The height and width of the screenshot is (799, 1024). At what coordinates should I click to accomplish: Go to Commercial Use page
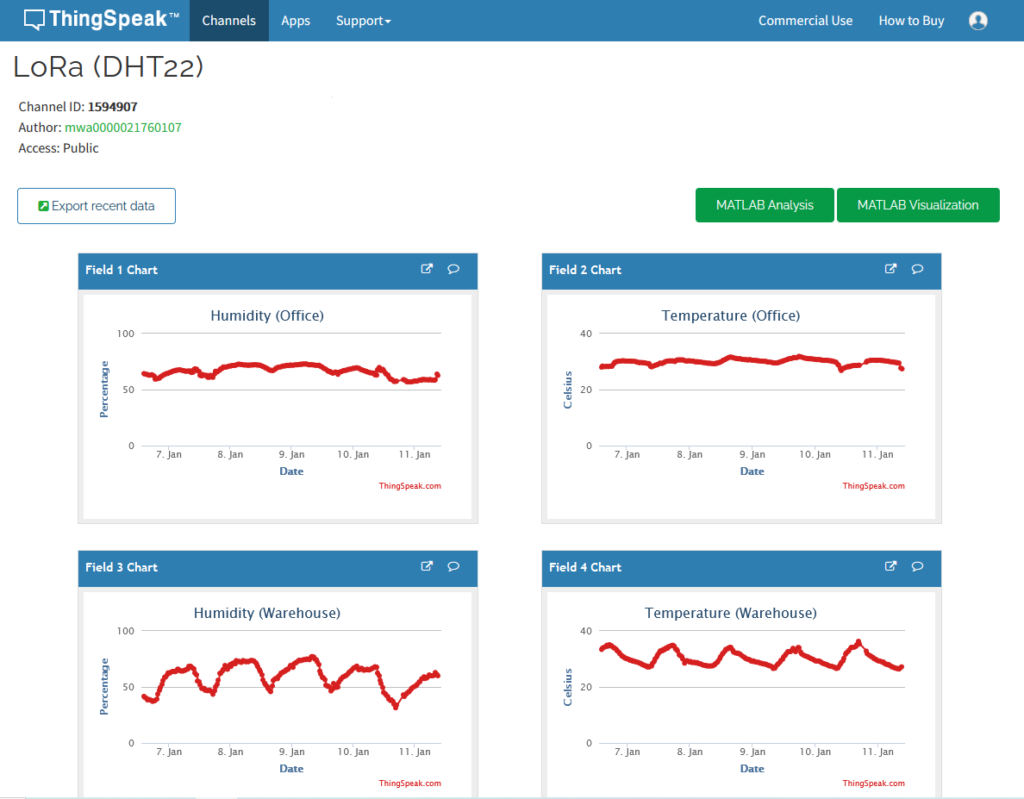[x=805, y=21]
